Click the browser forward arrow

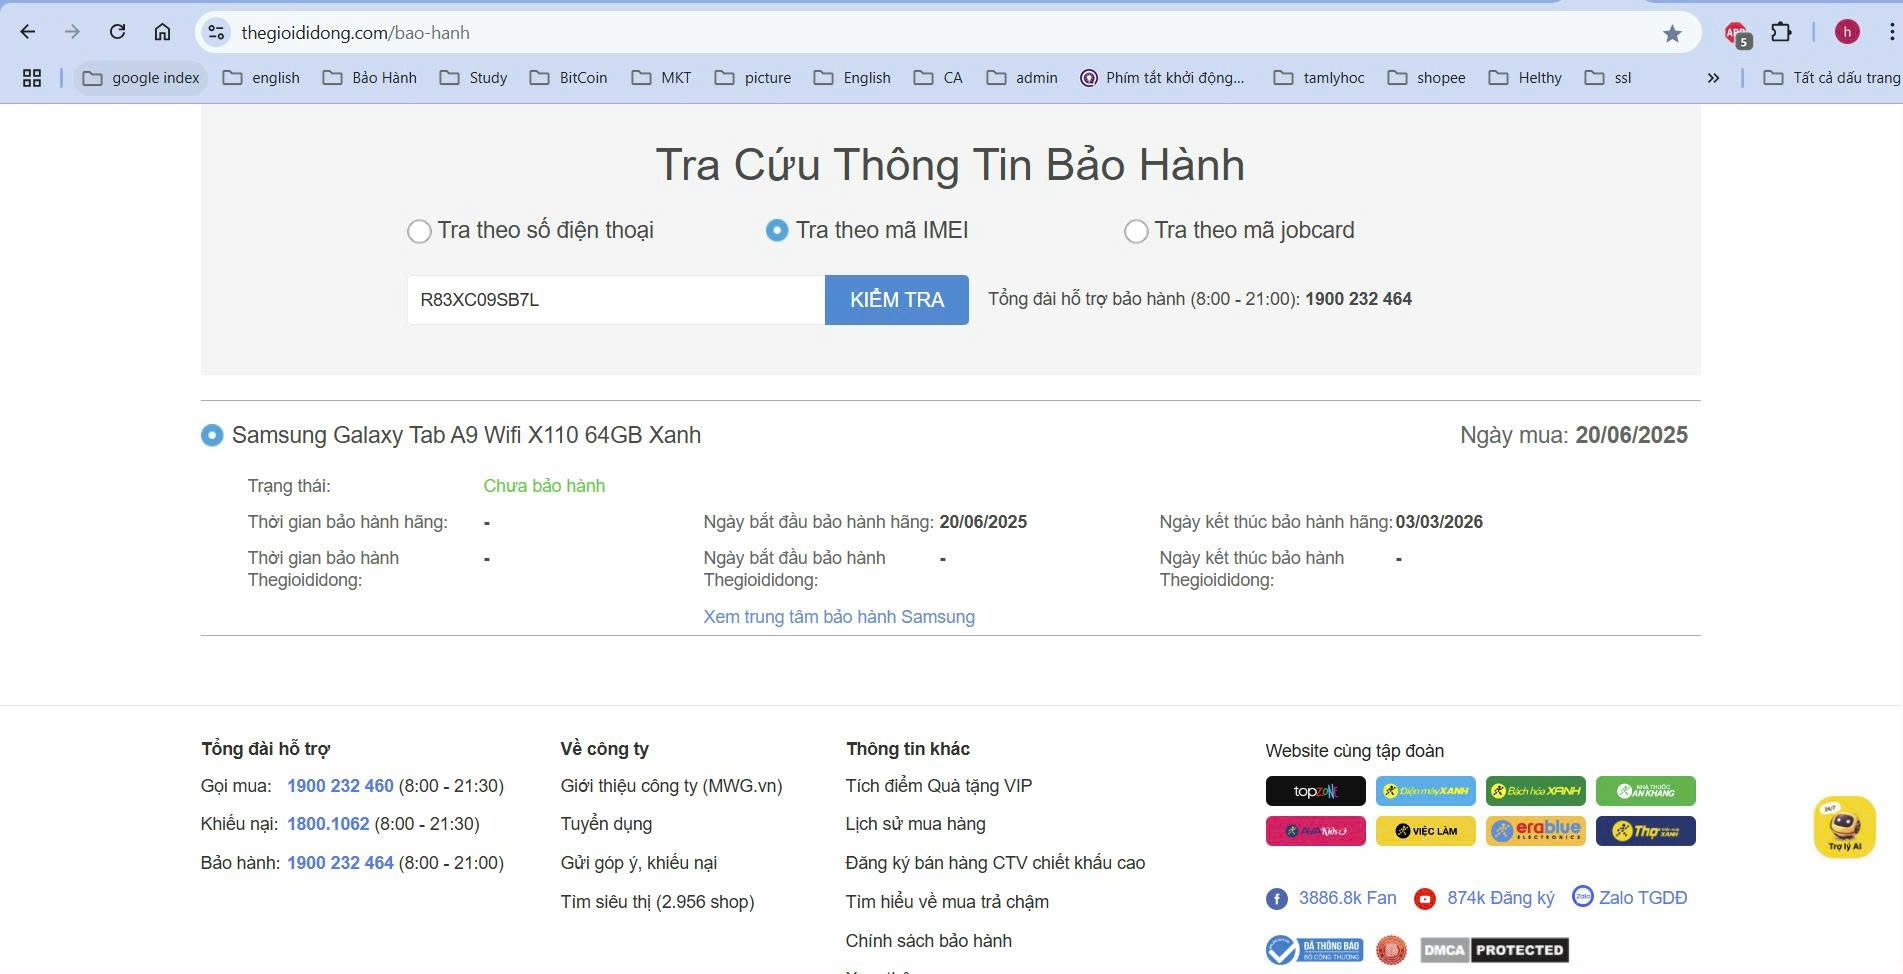coord(72,32)
